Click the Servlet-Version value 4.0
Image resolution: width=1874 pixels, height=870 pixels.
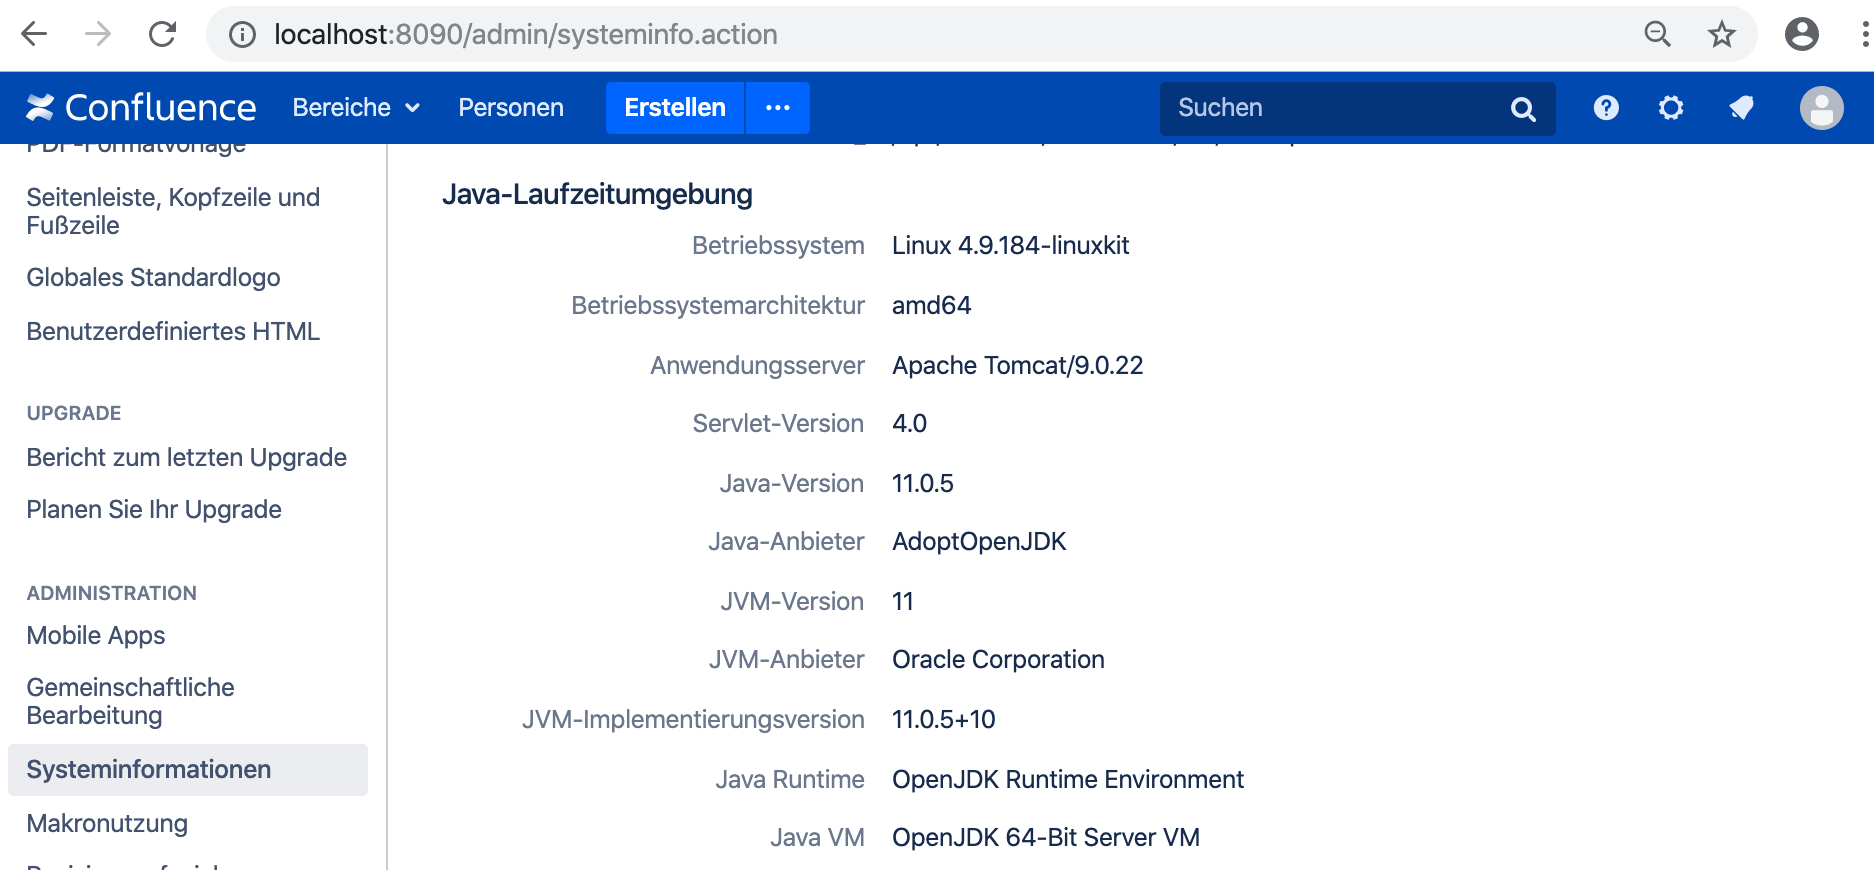click(909, 423)
